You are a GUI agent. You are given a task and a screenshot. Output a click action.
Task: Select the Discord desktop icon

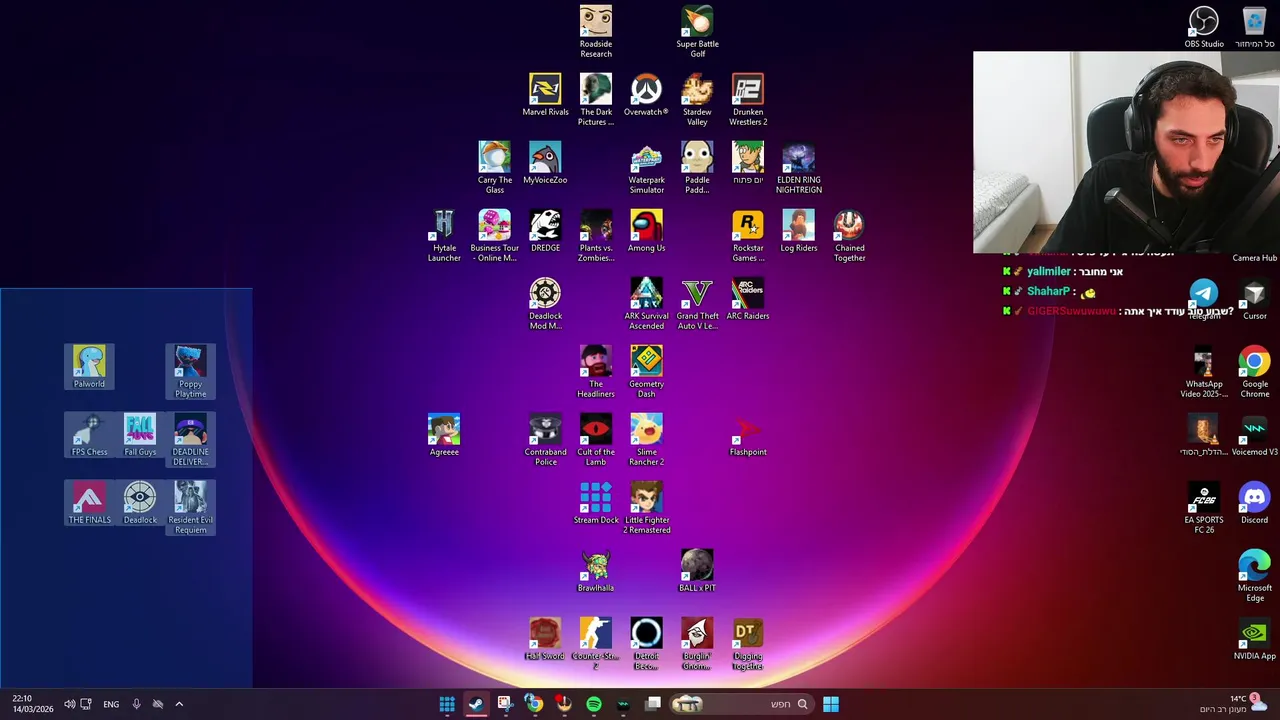coord(1254,503)
